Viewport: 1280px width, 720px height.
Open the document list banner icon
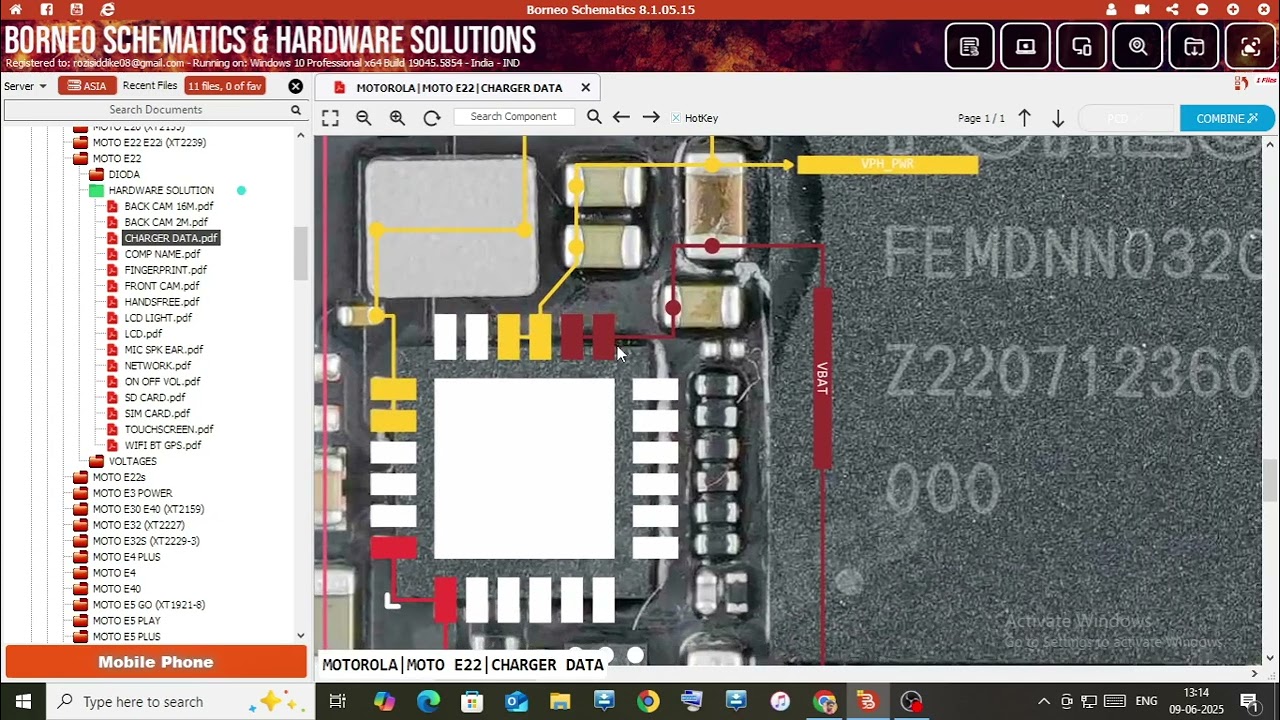(x=969, y=46)
